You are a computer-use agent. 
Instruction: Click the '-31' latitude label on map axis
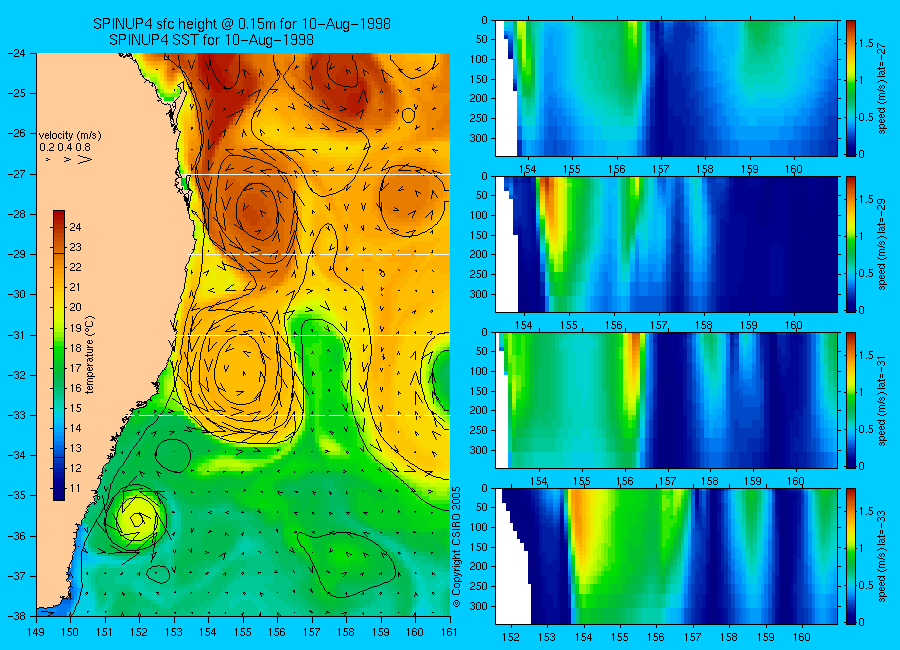(17, 335)
